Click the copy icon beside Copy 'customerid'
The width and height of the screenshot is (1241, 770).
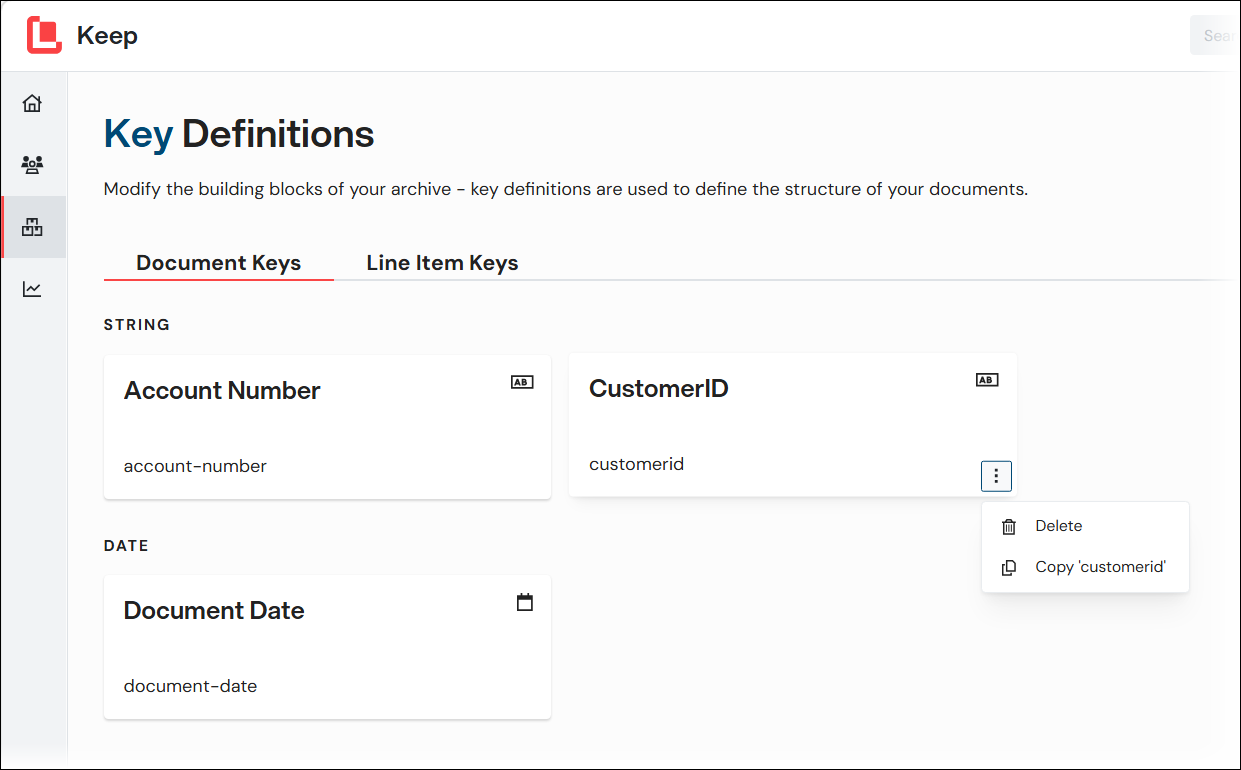(1009, 567)
